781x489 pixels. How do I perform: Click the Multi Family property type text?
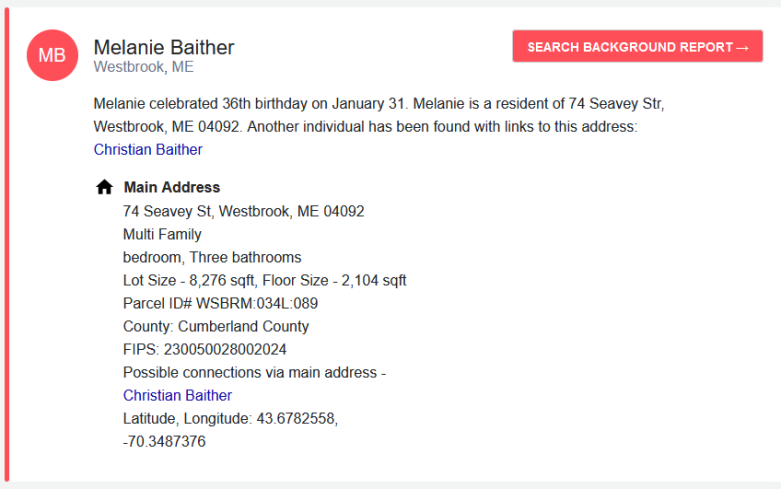[x=162, y=234]
